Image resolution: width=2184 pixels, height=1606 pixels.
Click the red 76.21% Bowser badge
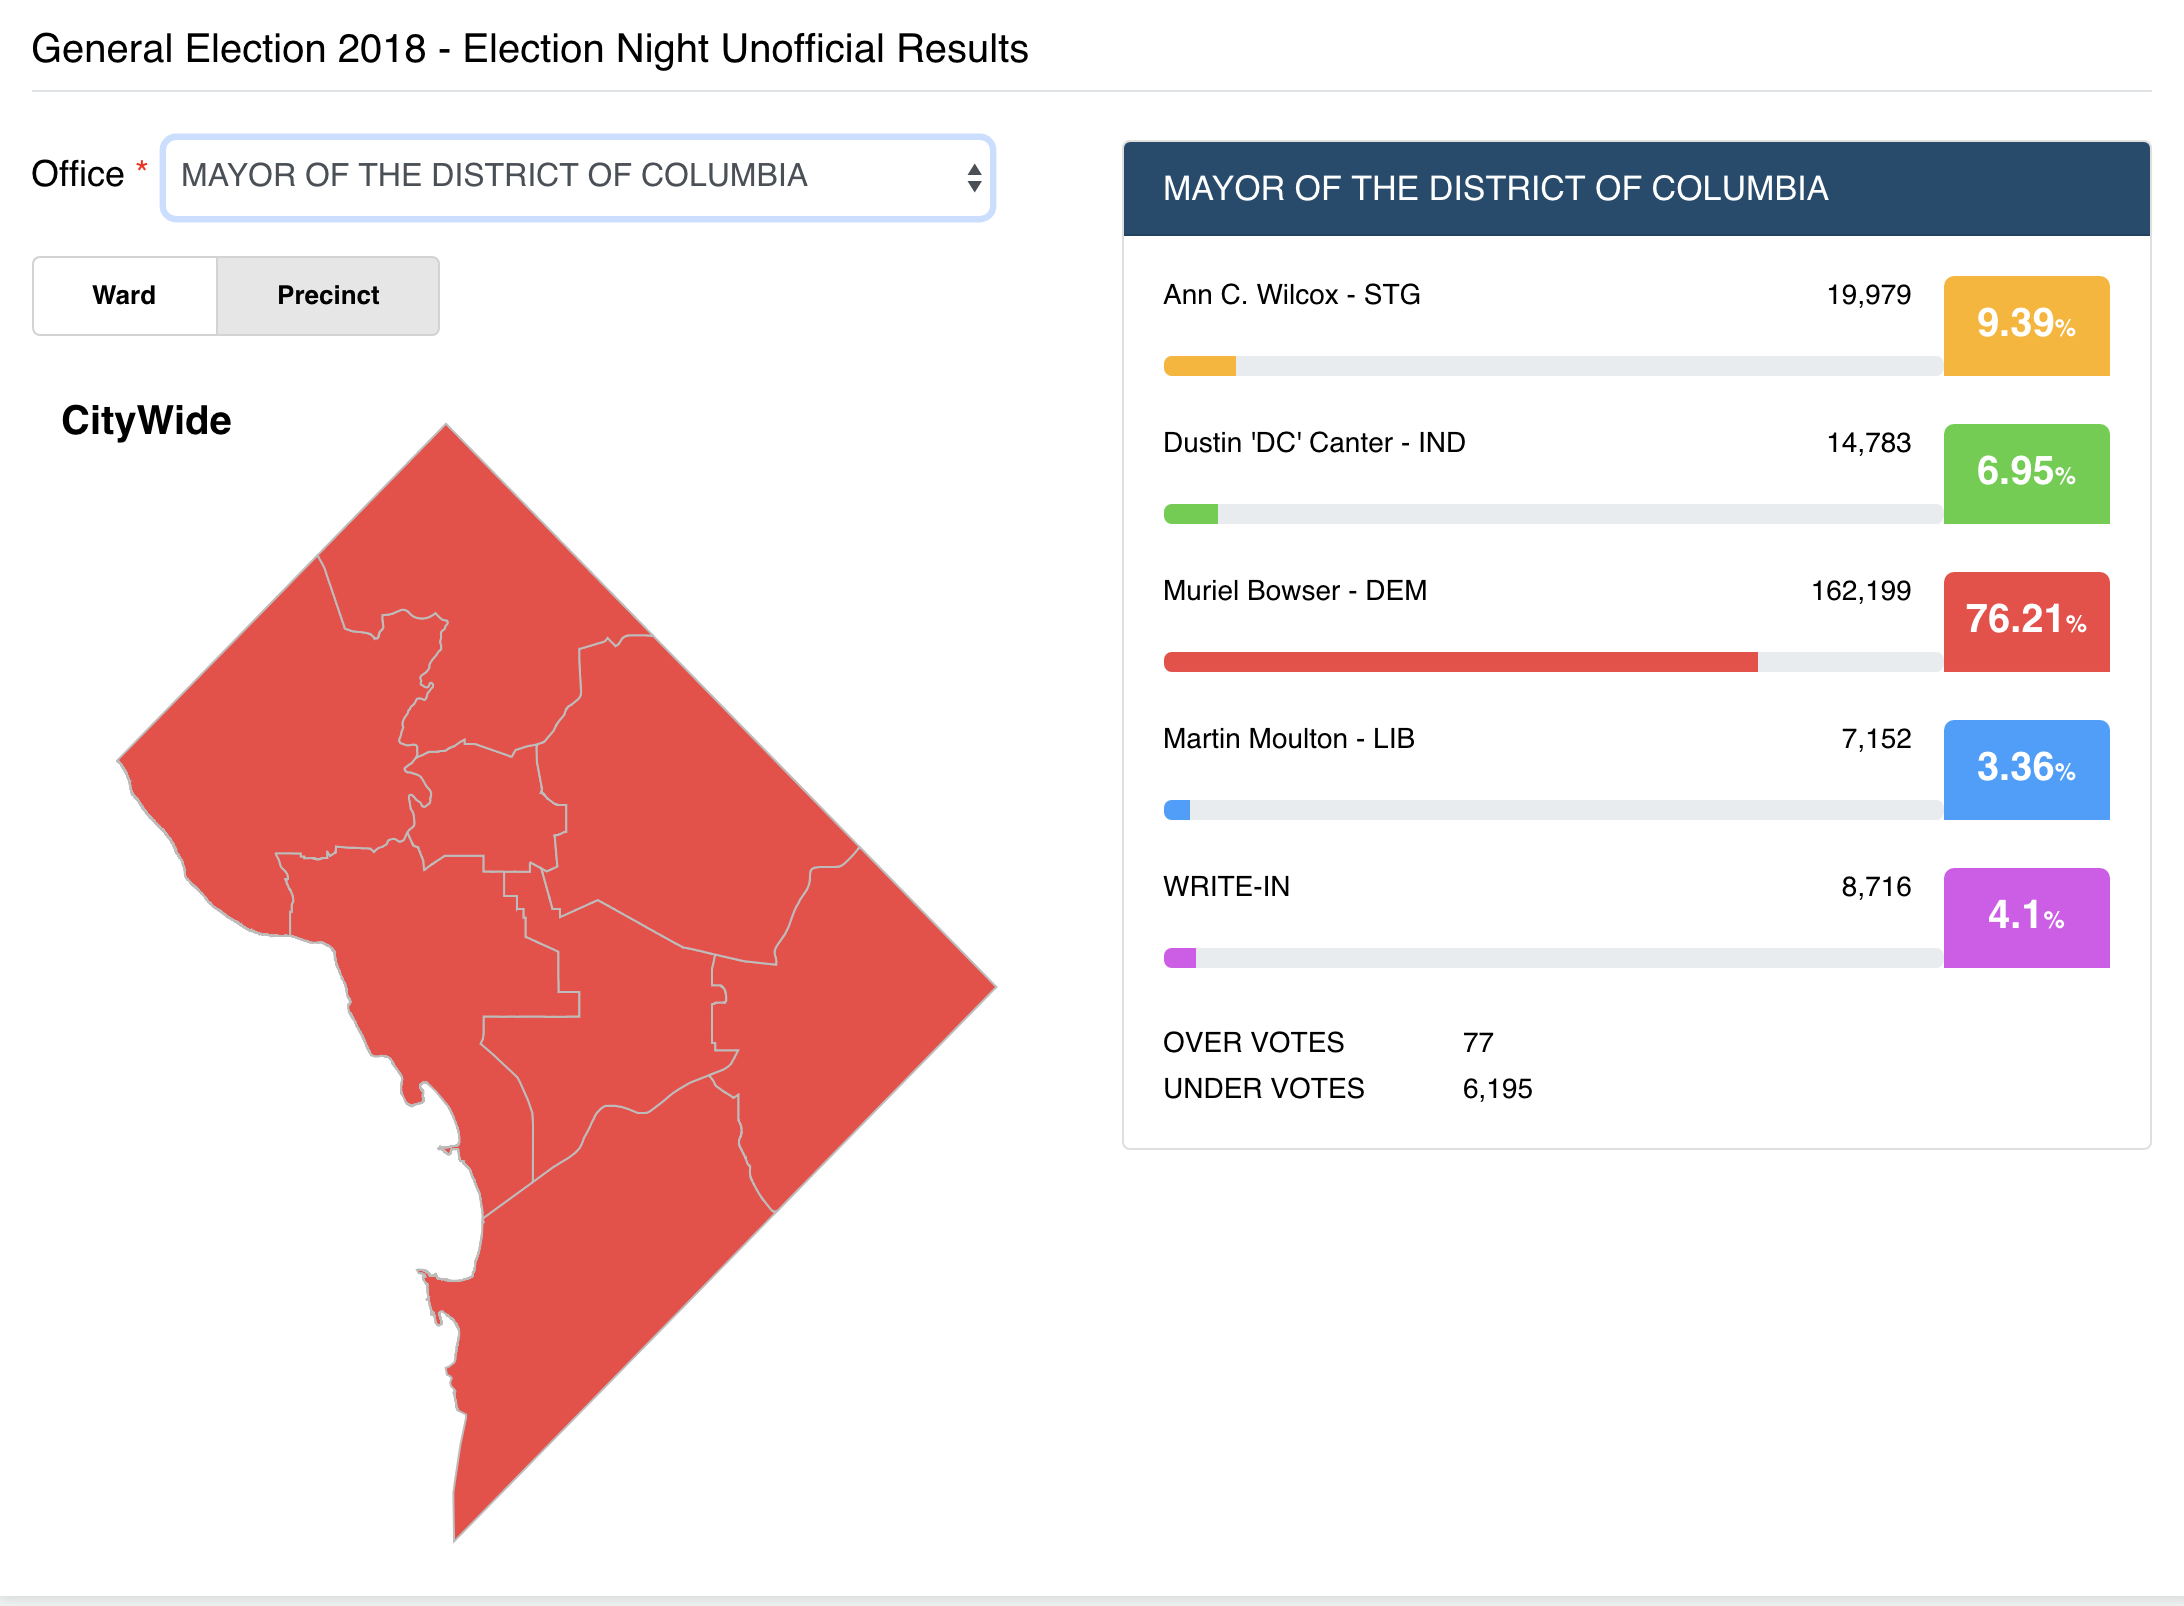pyautogui.click(x=2026, y=621)
